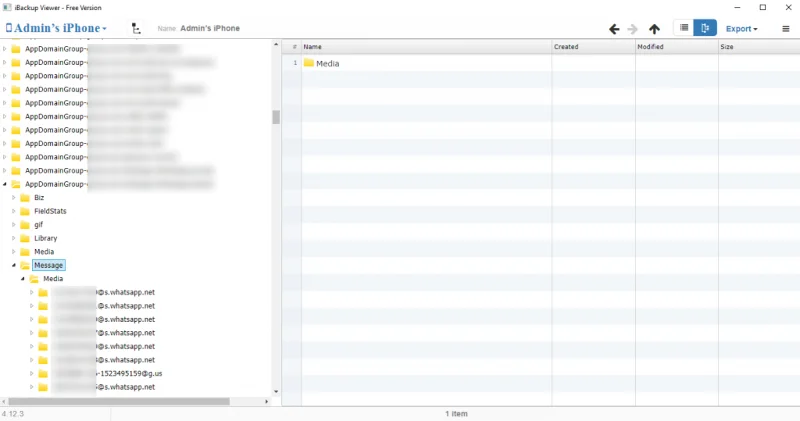Switch to tree view mode
This screenshot has height=421, width=800.
coord(705,29)
